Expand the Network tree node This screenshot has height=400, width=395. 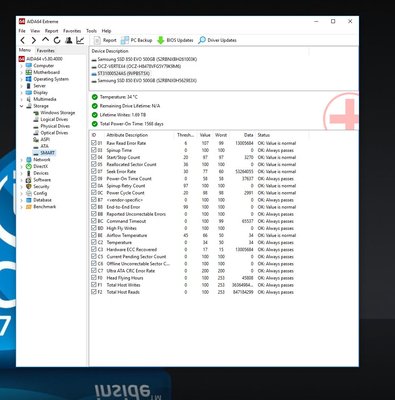click(21, 160)
